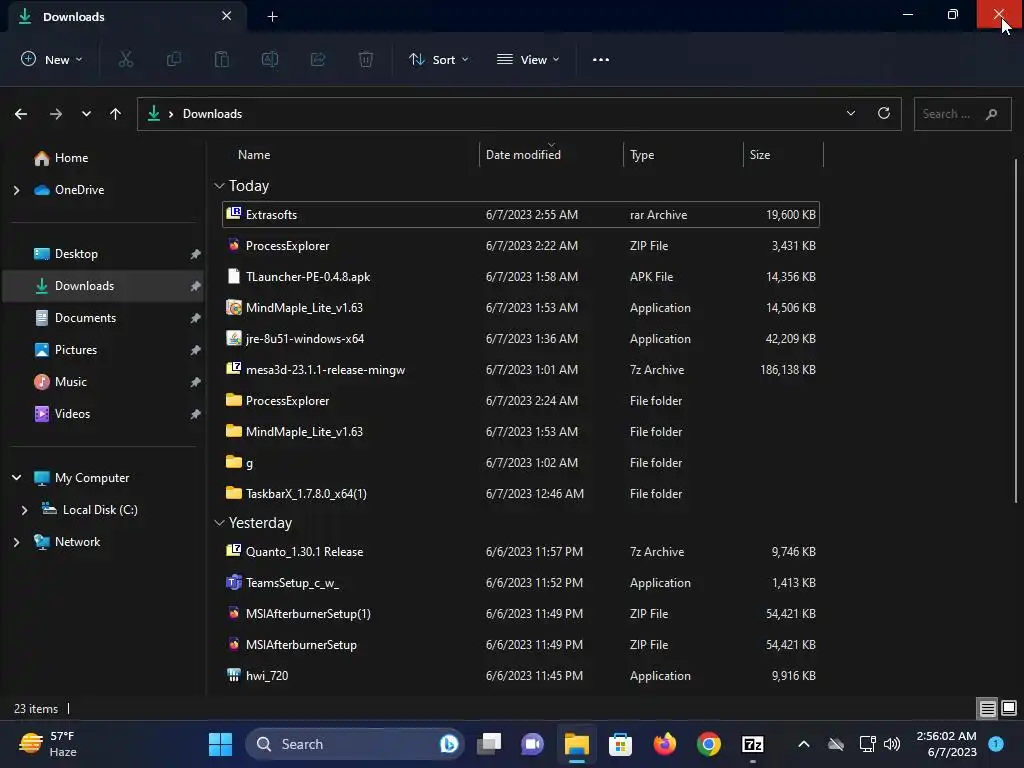Viewport: 1024px width, 768px height.
Task: Select mesa3d-23.1.1-release-mingw archive
Action: [x=520, y=370]
